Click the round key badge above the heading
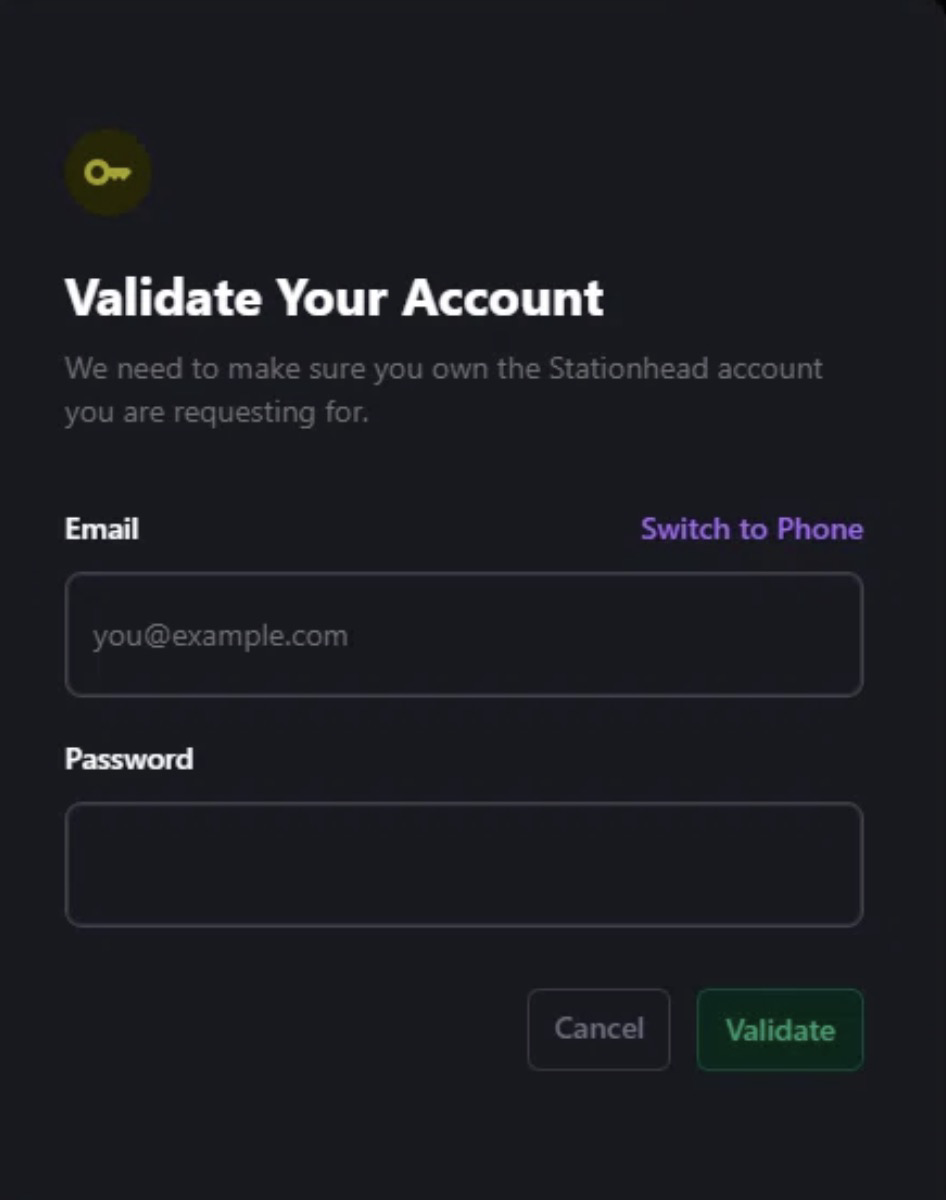 click(107, 173)
